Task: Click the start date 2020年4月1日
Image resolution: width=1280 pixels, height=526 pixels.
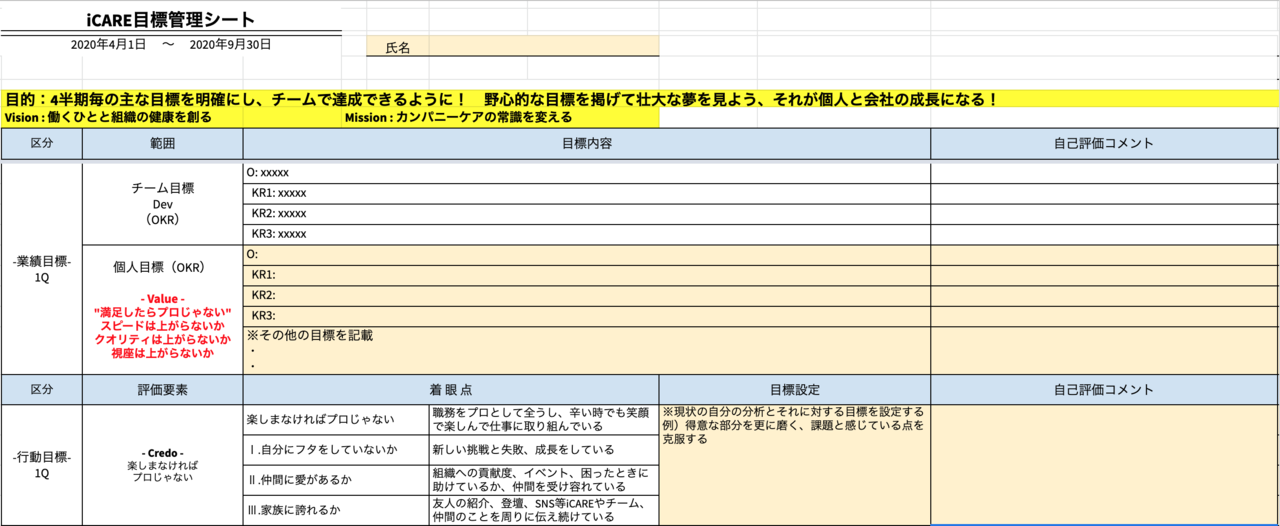Action: [x=109, y=44]
